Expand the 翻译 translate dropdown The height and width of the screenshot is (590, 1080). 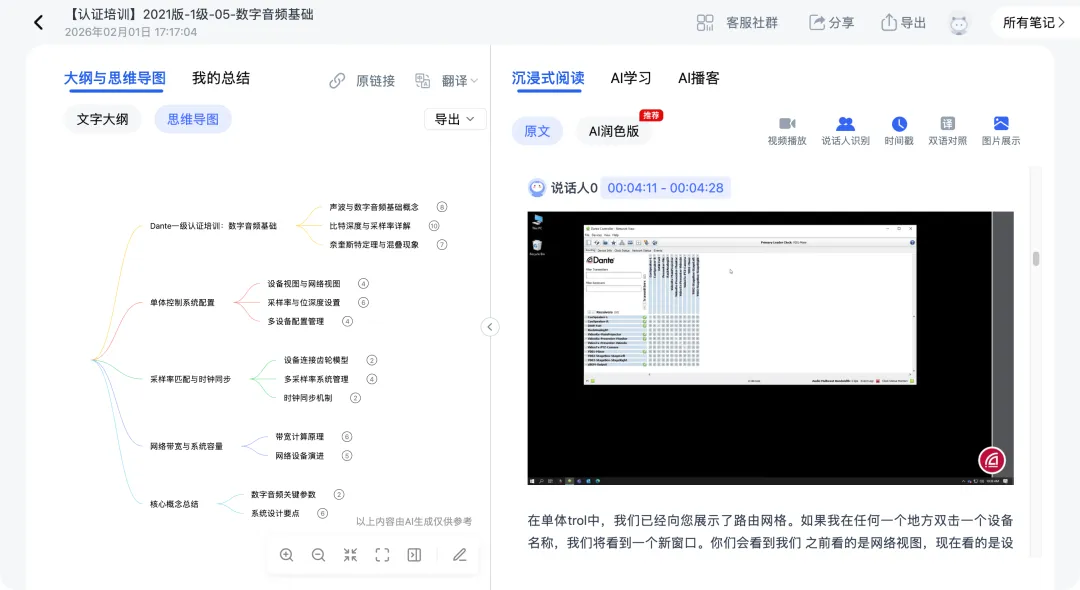[x=447, y=80]
